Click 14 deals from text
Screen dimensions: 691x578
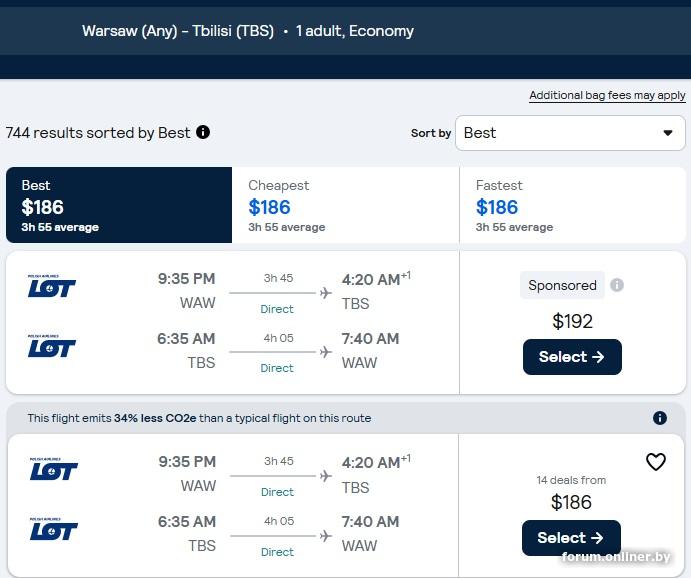click(x=571, y=480)
